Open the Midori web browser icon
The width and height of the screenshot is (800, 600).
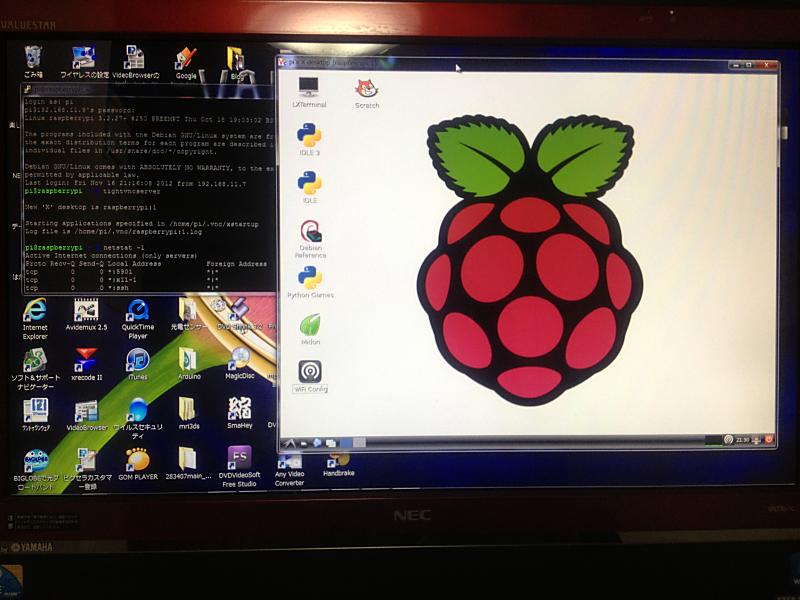pyautogui.click(x=310, y=329)
